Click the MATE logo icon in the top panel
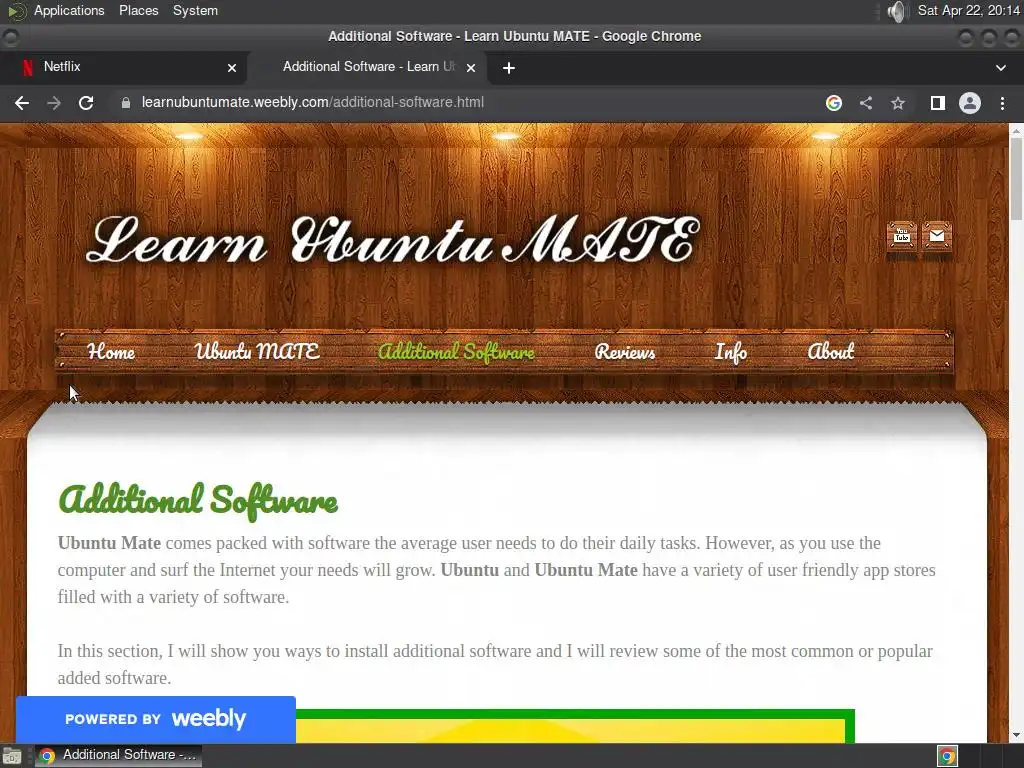 tap(17, 11)
